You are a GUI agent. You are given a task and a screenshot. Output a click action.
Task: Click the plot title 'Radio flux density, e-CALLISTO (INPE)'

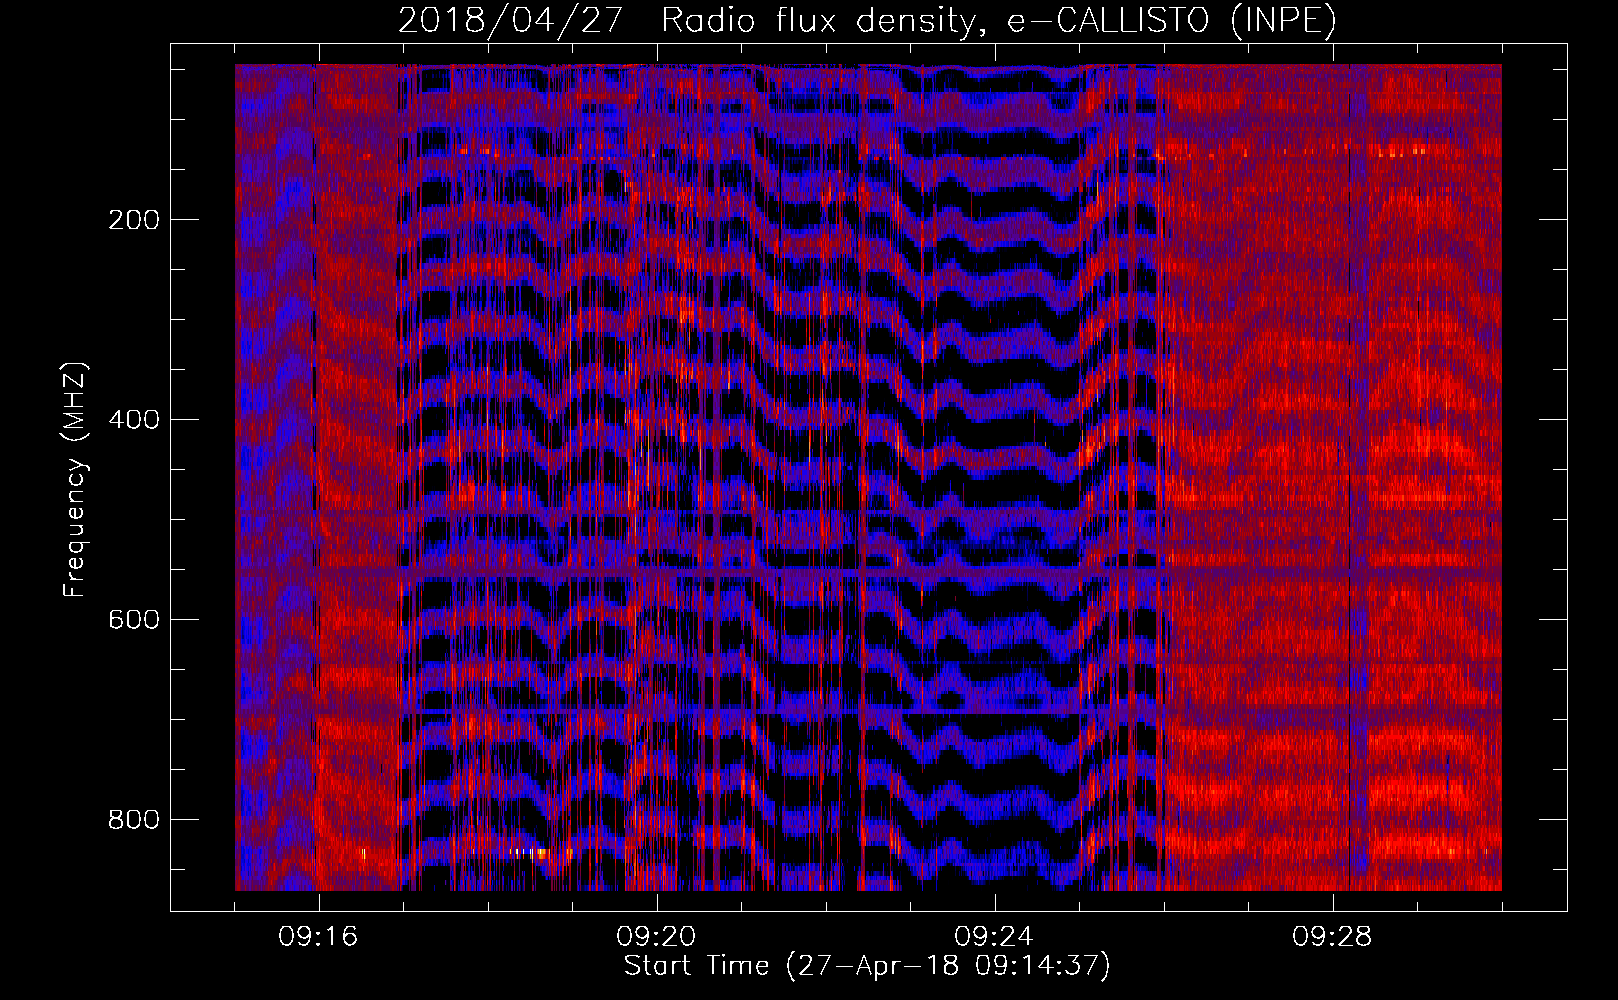(999, 20)
